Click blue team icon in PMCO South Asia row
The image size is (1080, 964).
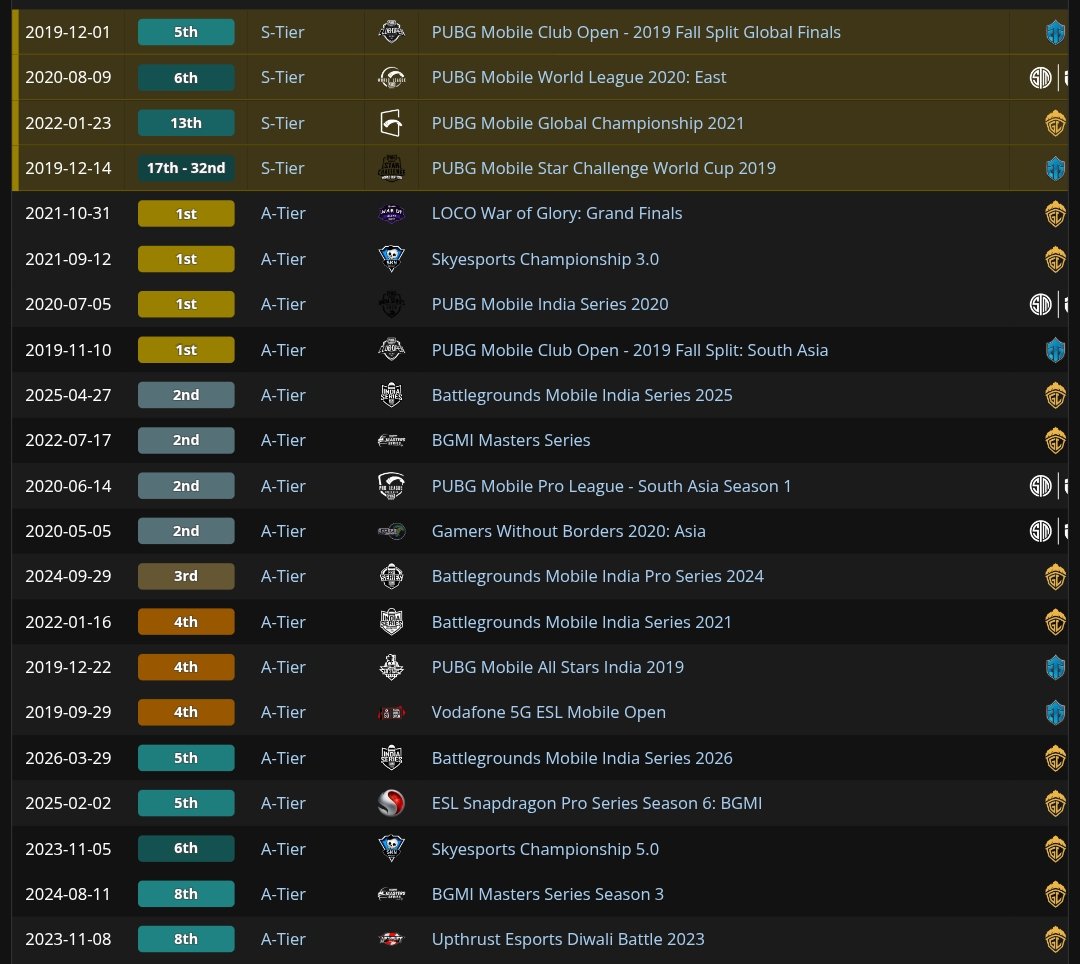pyautogui.click(x=1055, y=350)
